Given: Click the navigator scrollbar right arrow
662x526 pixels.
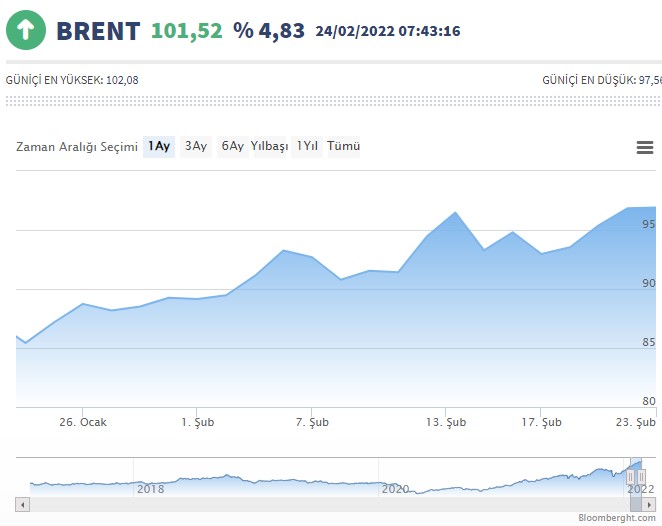Looking at the screenshot, I should pyautogui.click(x=650, y=505).
